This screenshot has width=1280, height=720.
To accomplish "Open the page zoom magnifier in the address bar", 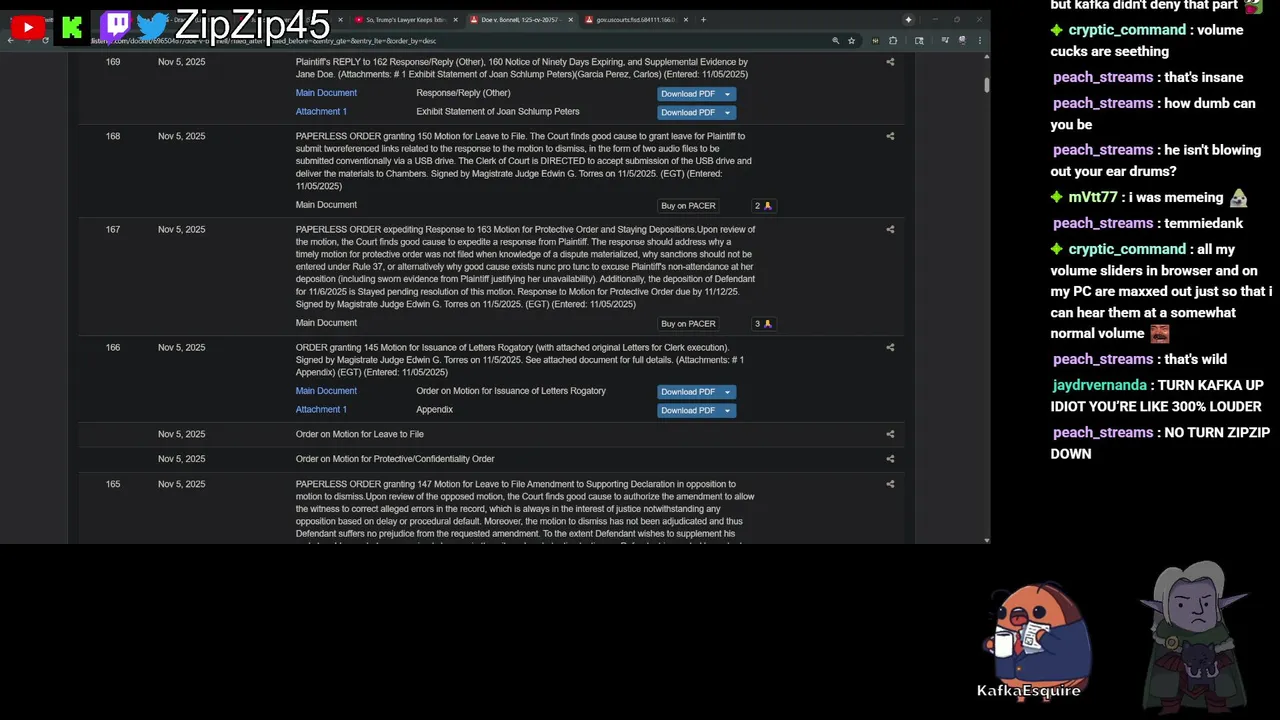I will point(836,40).
